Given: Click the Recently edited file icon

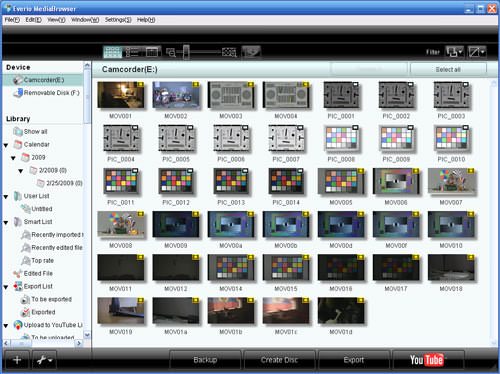Looking at the screenshot, I should pyautogui.click(x=25, y=248).
